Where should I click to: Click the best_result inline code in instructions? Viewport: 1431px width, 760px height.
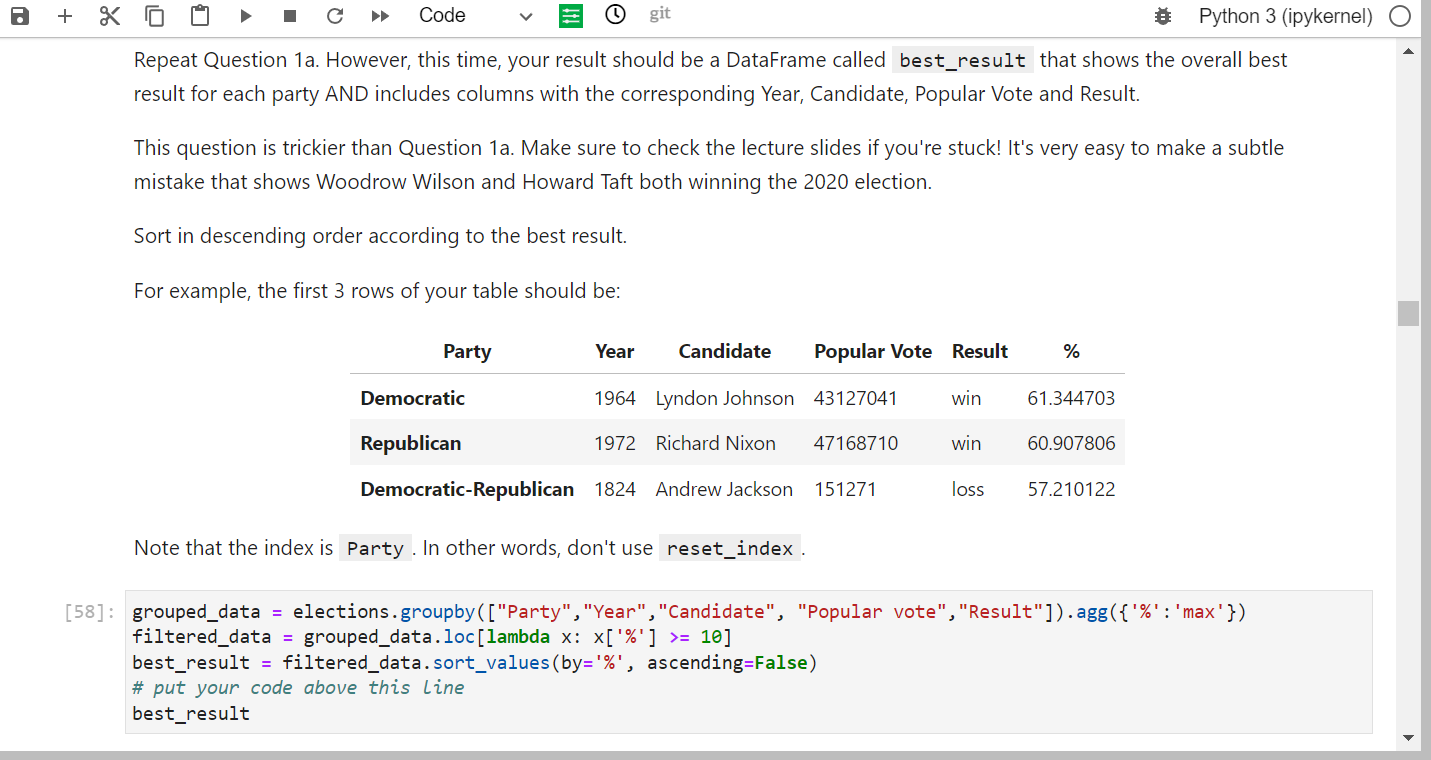point(962,60)
